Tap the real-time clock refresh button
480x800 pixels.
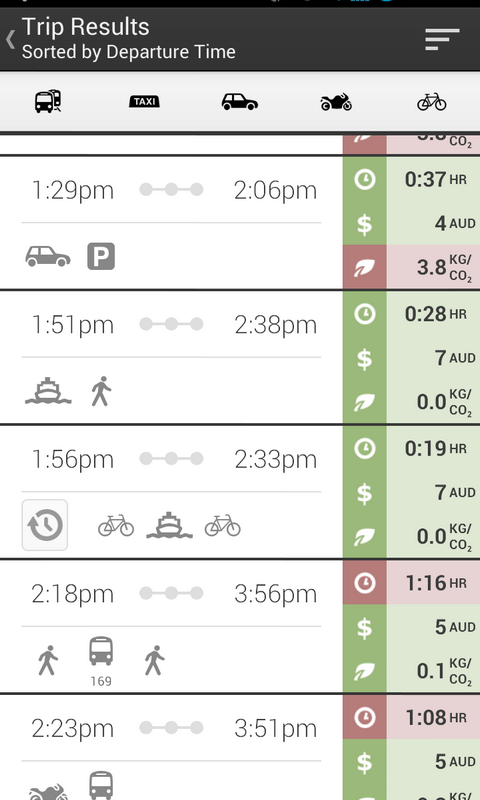click(45, 525)
